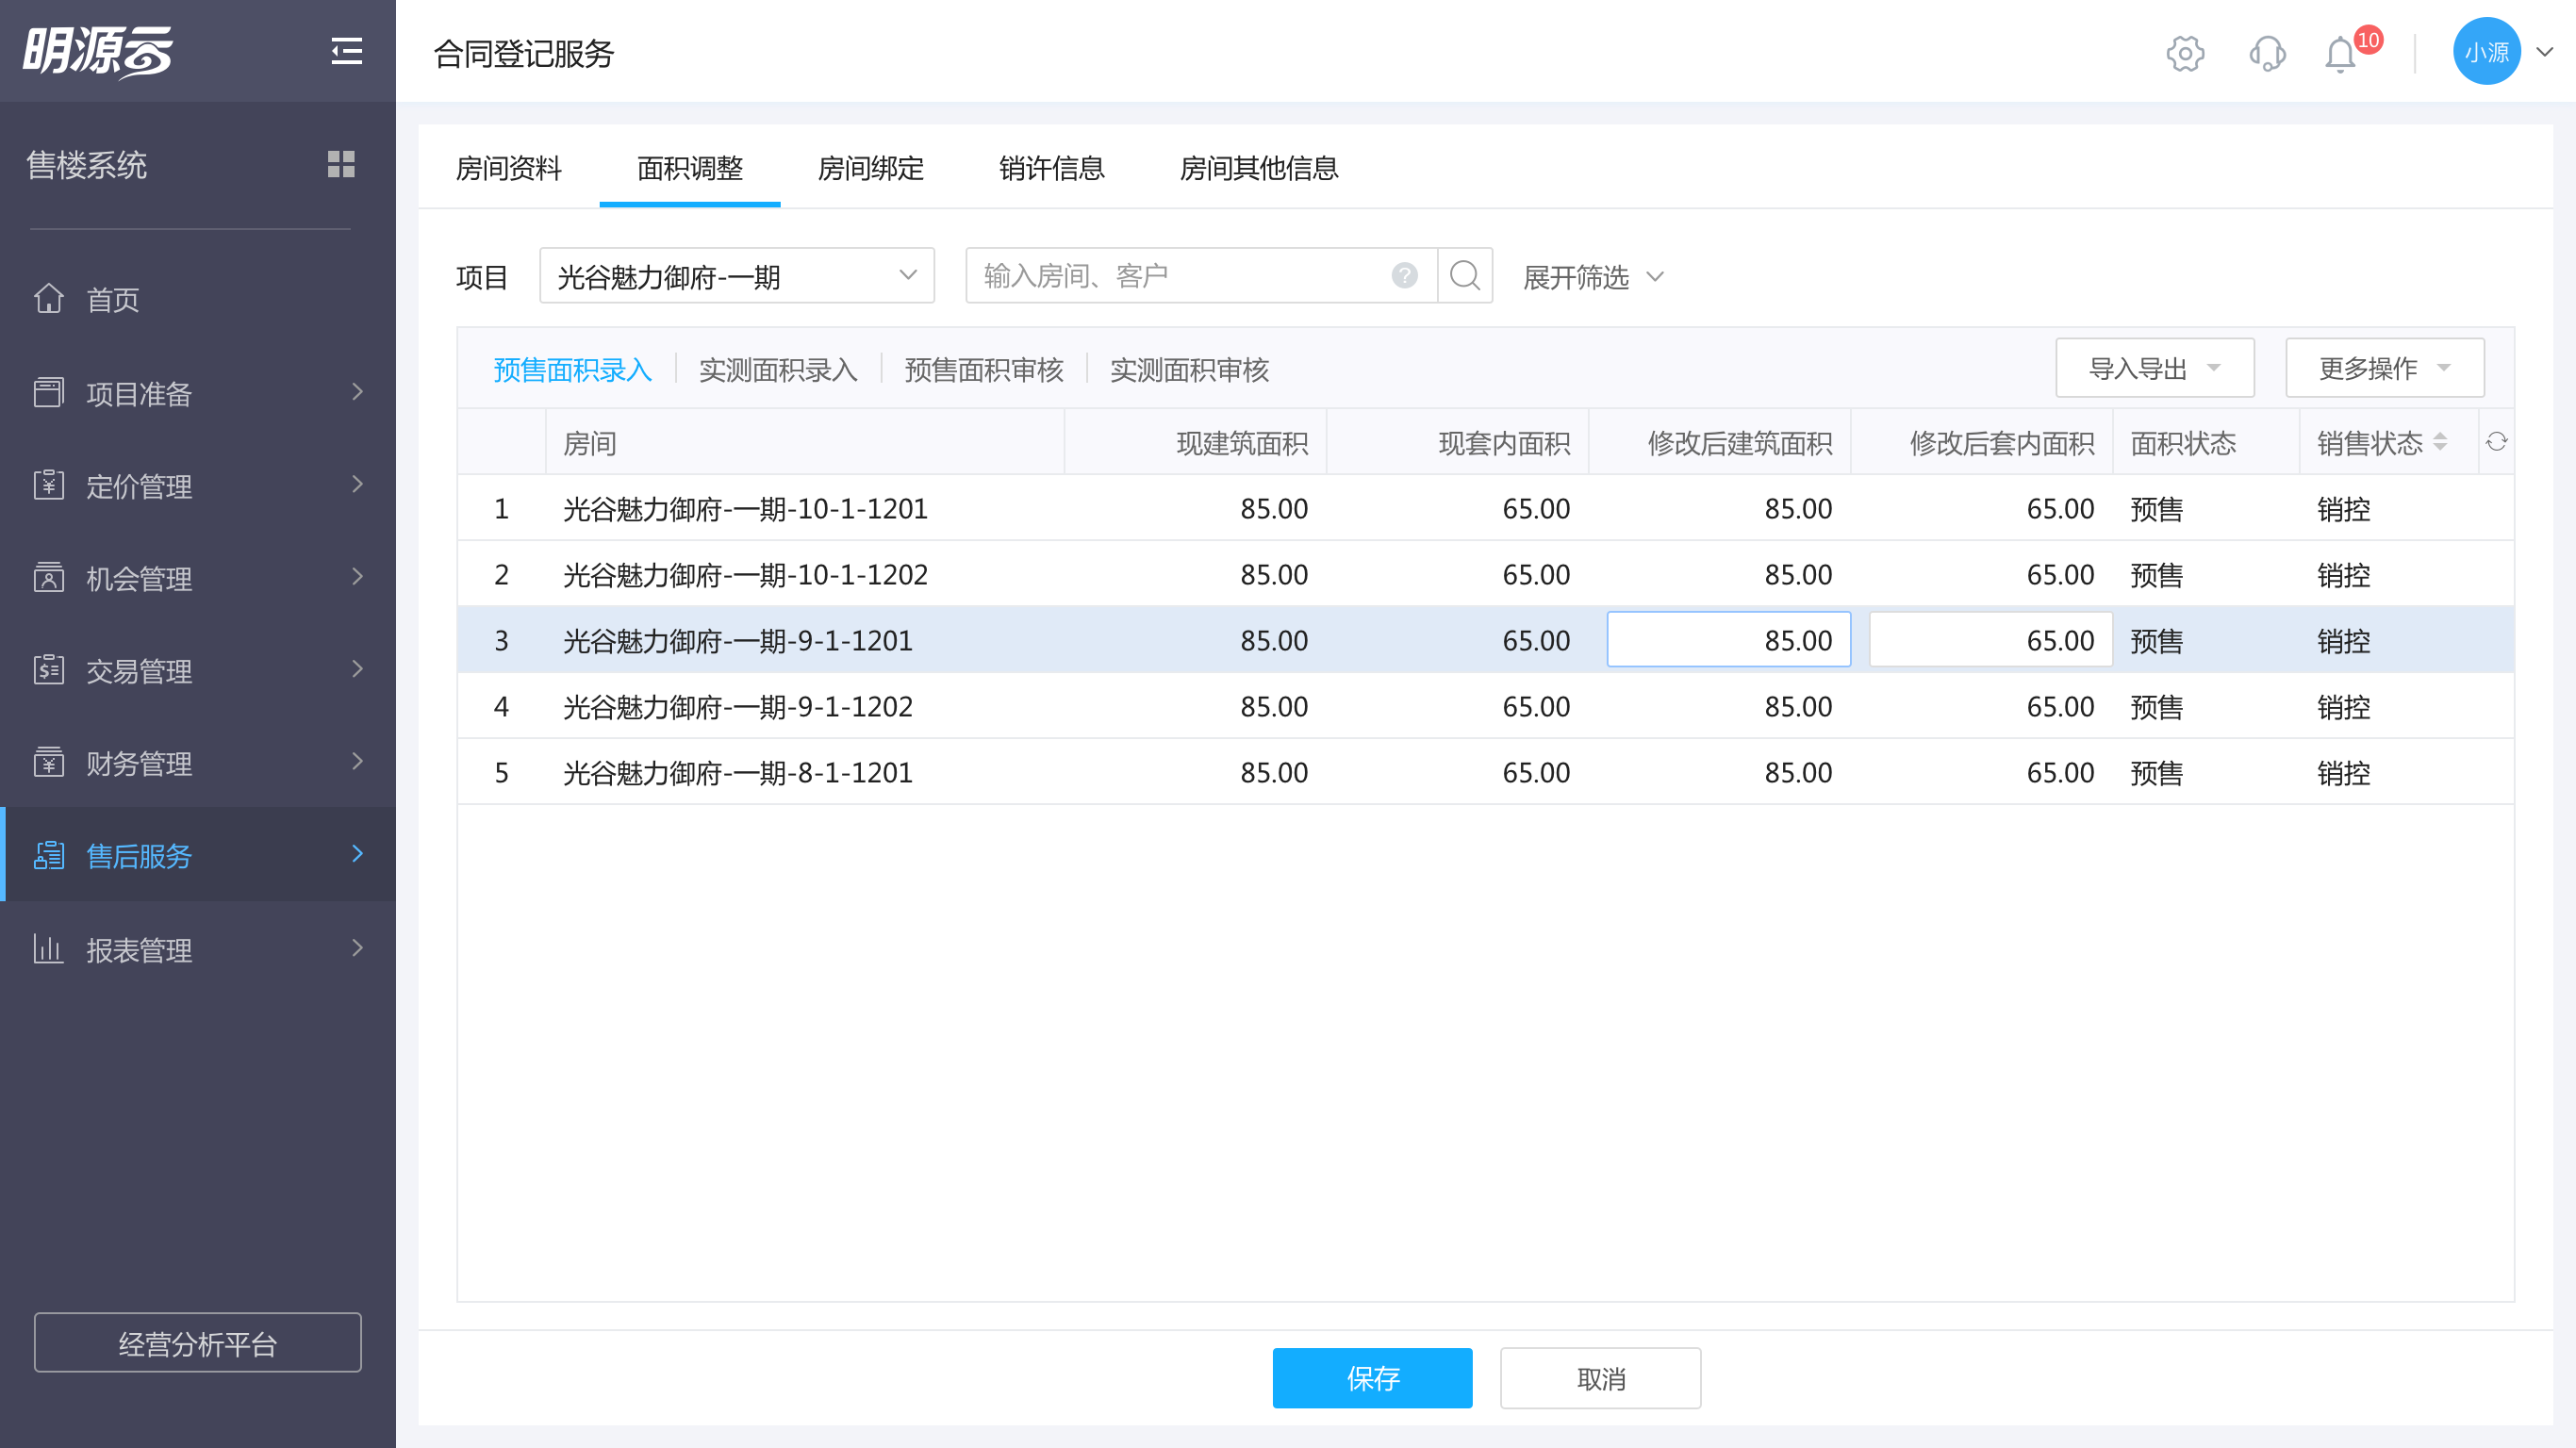Switch to the 房间其他信息 tab
Screen dimensions: 2576x1448
click(x=1259, y=168)
